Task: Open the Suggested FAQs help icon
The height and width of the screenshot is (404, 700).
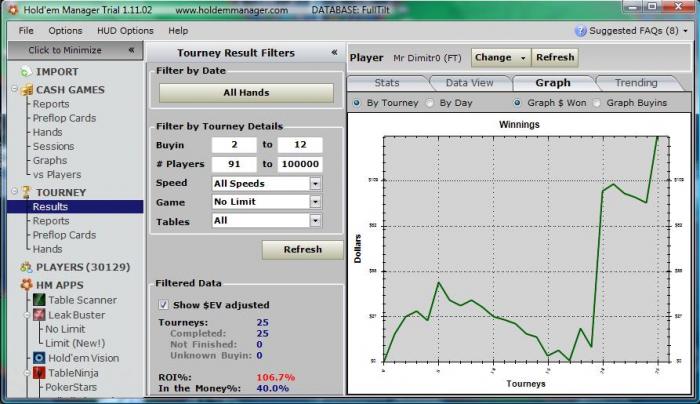Action: tap(580, 30)
